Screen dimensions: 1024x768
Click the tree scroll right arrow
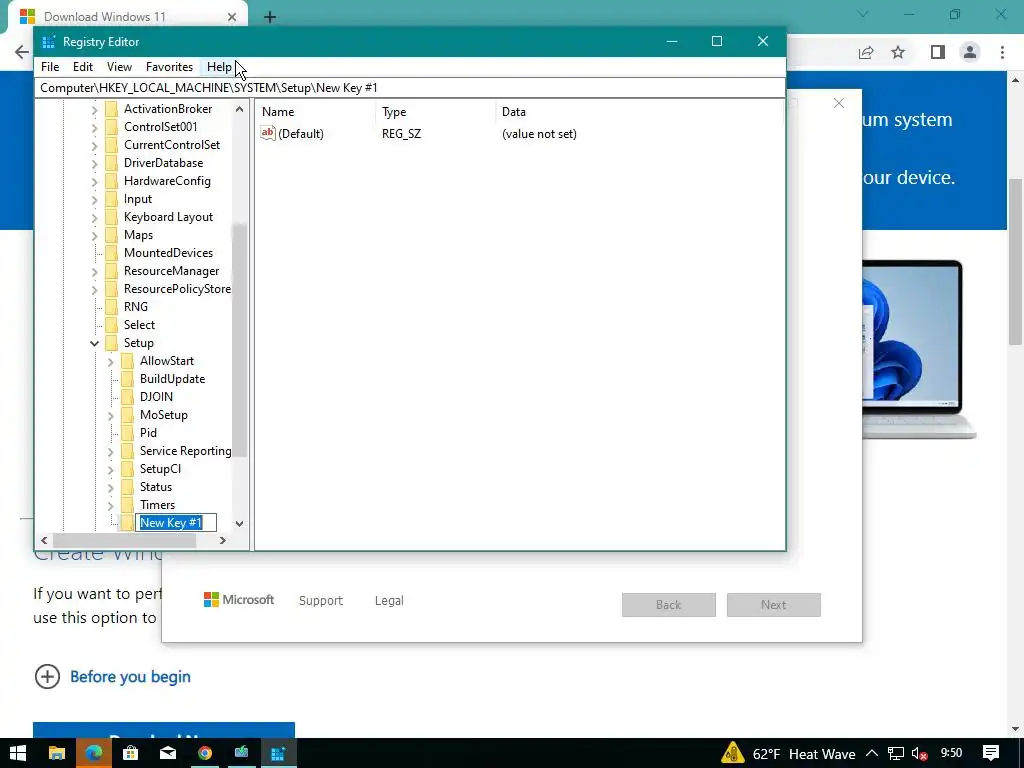[x=223, y=541]
